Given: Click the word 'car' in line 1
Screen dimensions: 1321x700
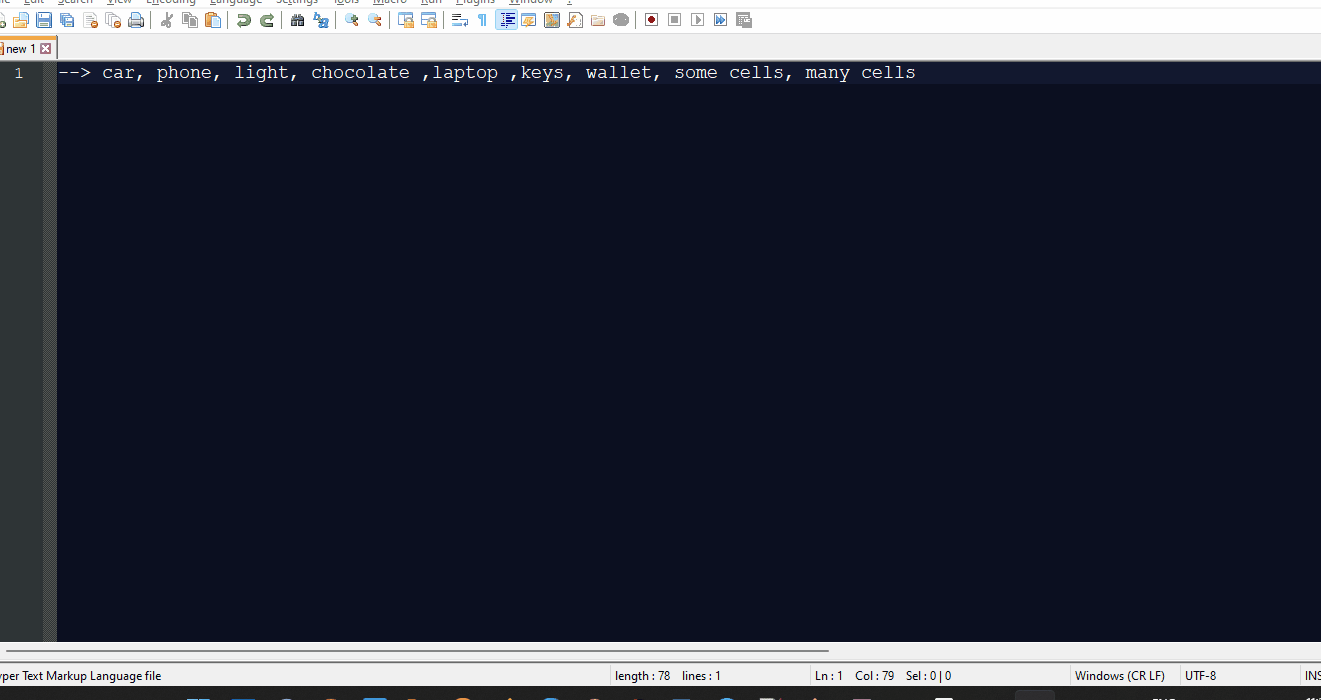Looking at the screenshot, I should pos(118,73).
